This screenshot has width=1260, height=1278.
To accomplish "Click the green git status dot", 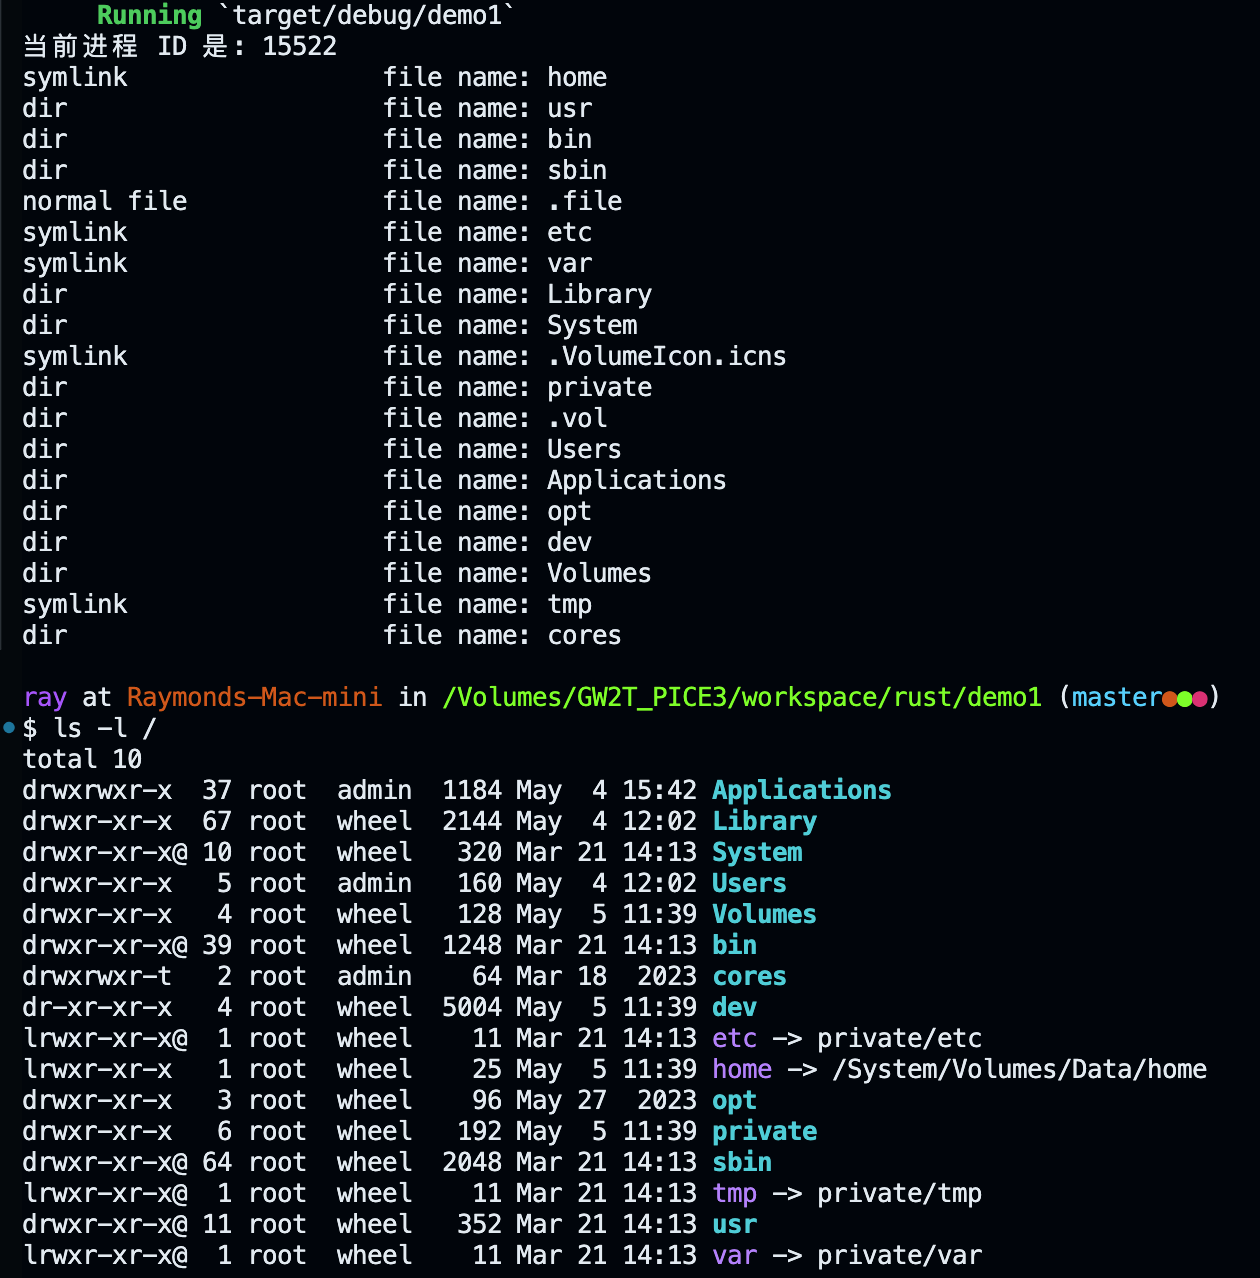I will [x=1184, y=699].
